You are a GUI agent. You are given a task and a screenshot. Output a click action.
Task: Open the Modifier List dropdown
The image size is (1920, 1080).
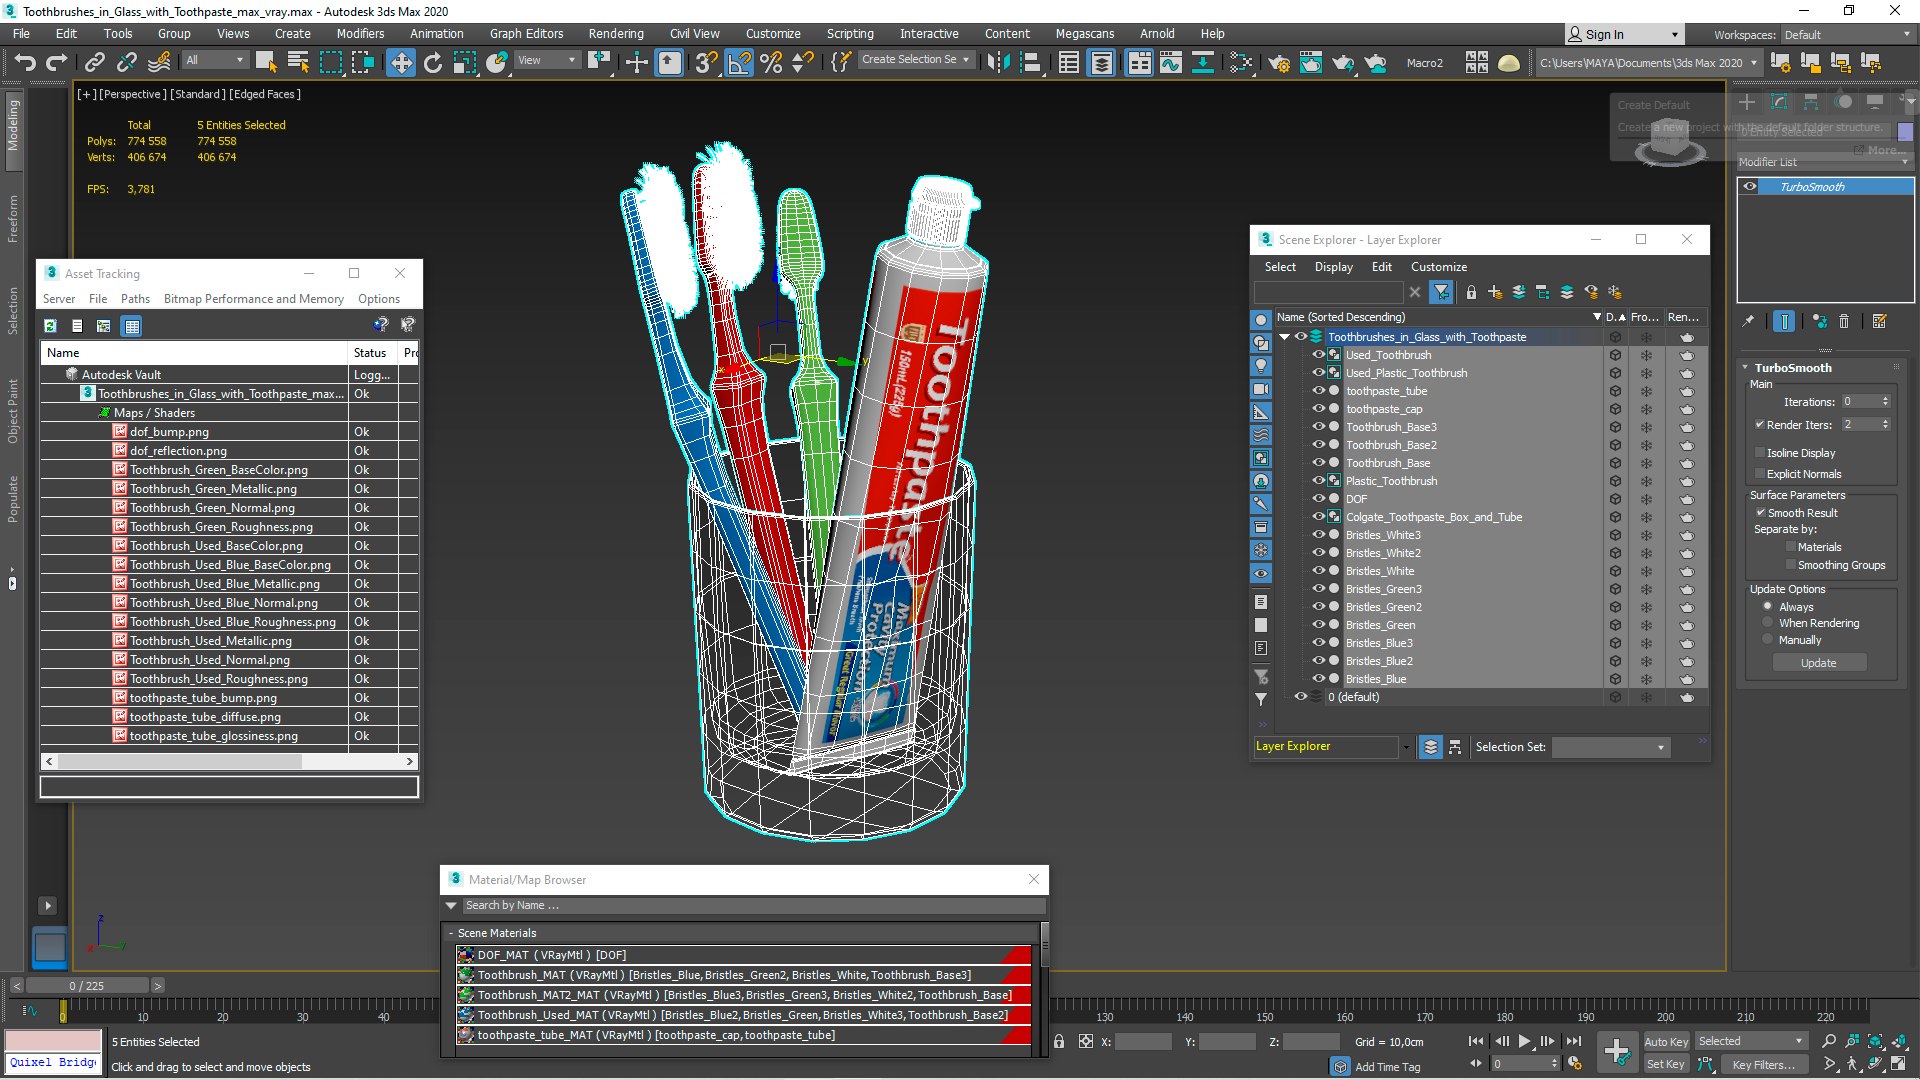1825,162
